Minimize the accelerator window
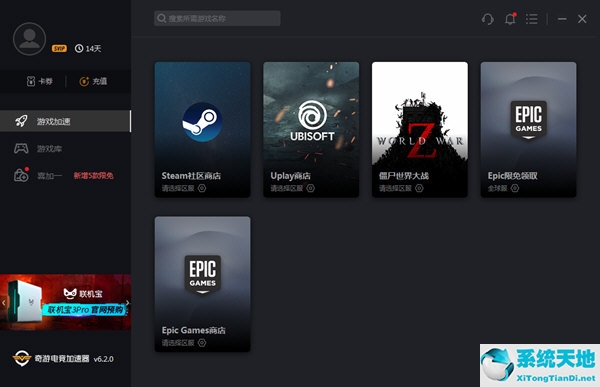 click(x=562, y=19)
